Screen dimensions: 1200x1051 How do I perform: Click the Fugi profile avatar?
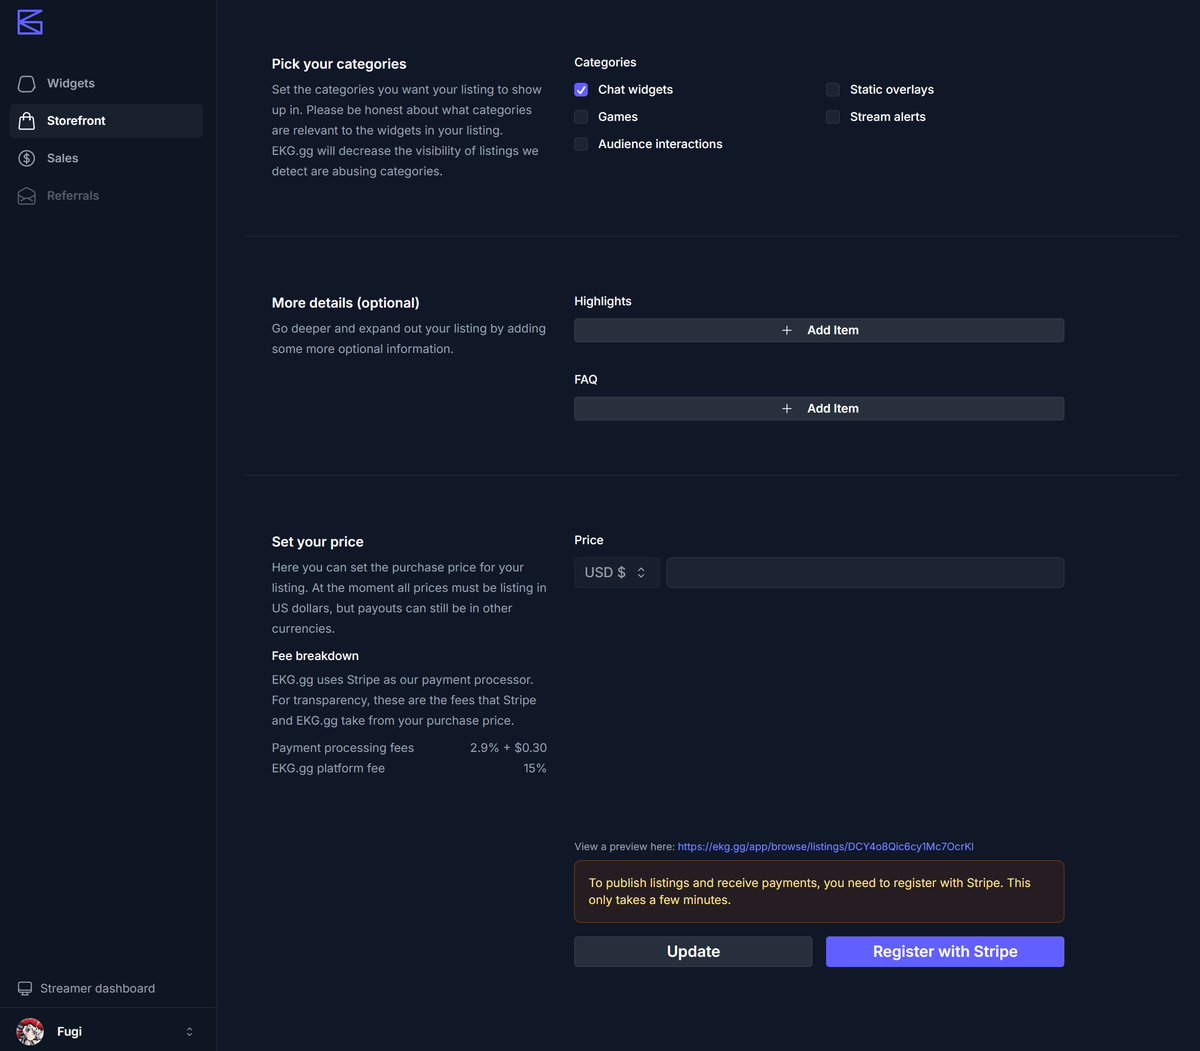pyautogui.click(x=30, y=1032)
